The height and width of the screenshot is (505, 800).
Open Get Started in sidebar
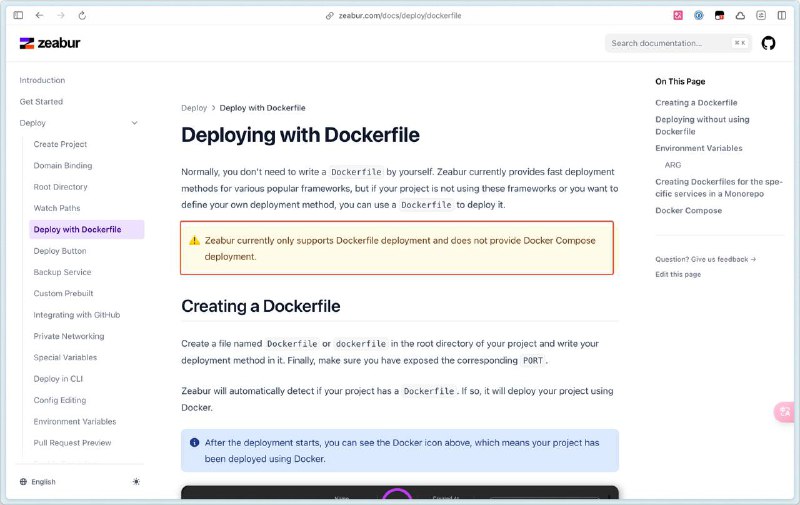(x=41, y=102)
